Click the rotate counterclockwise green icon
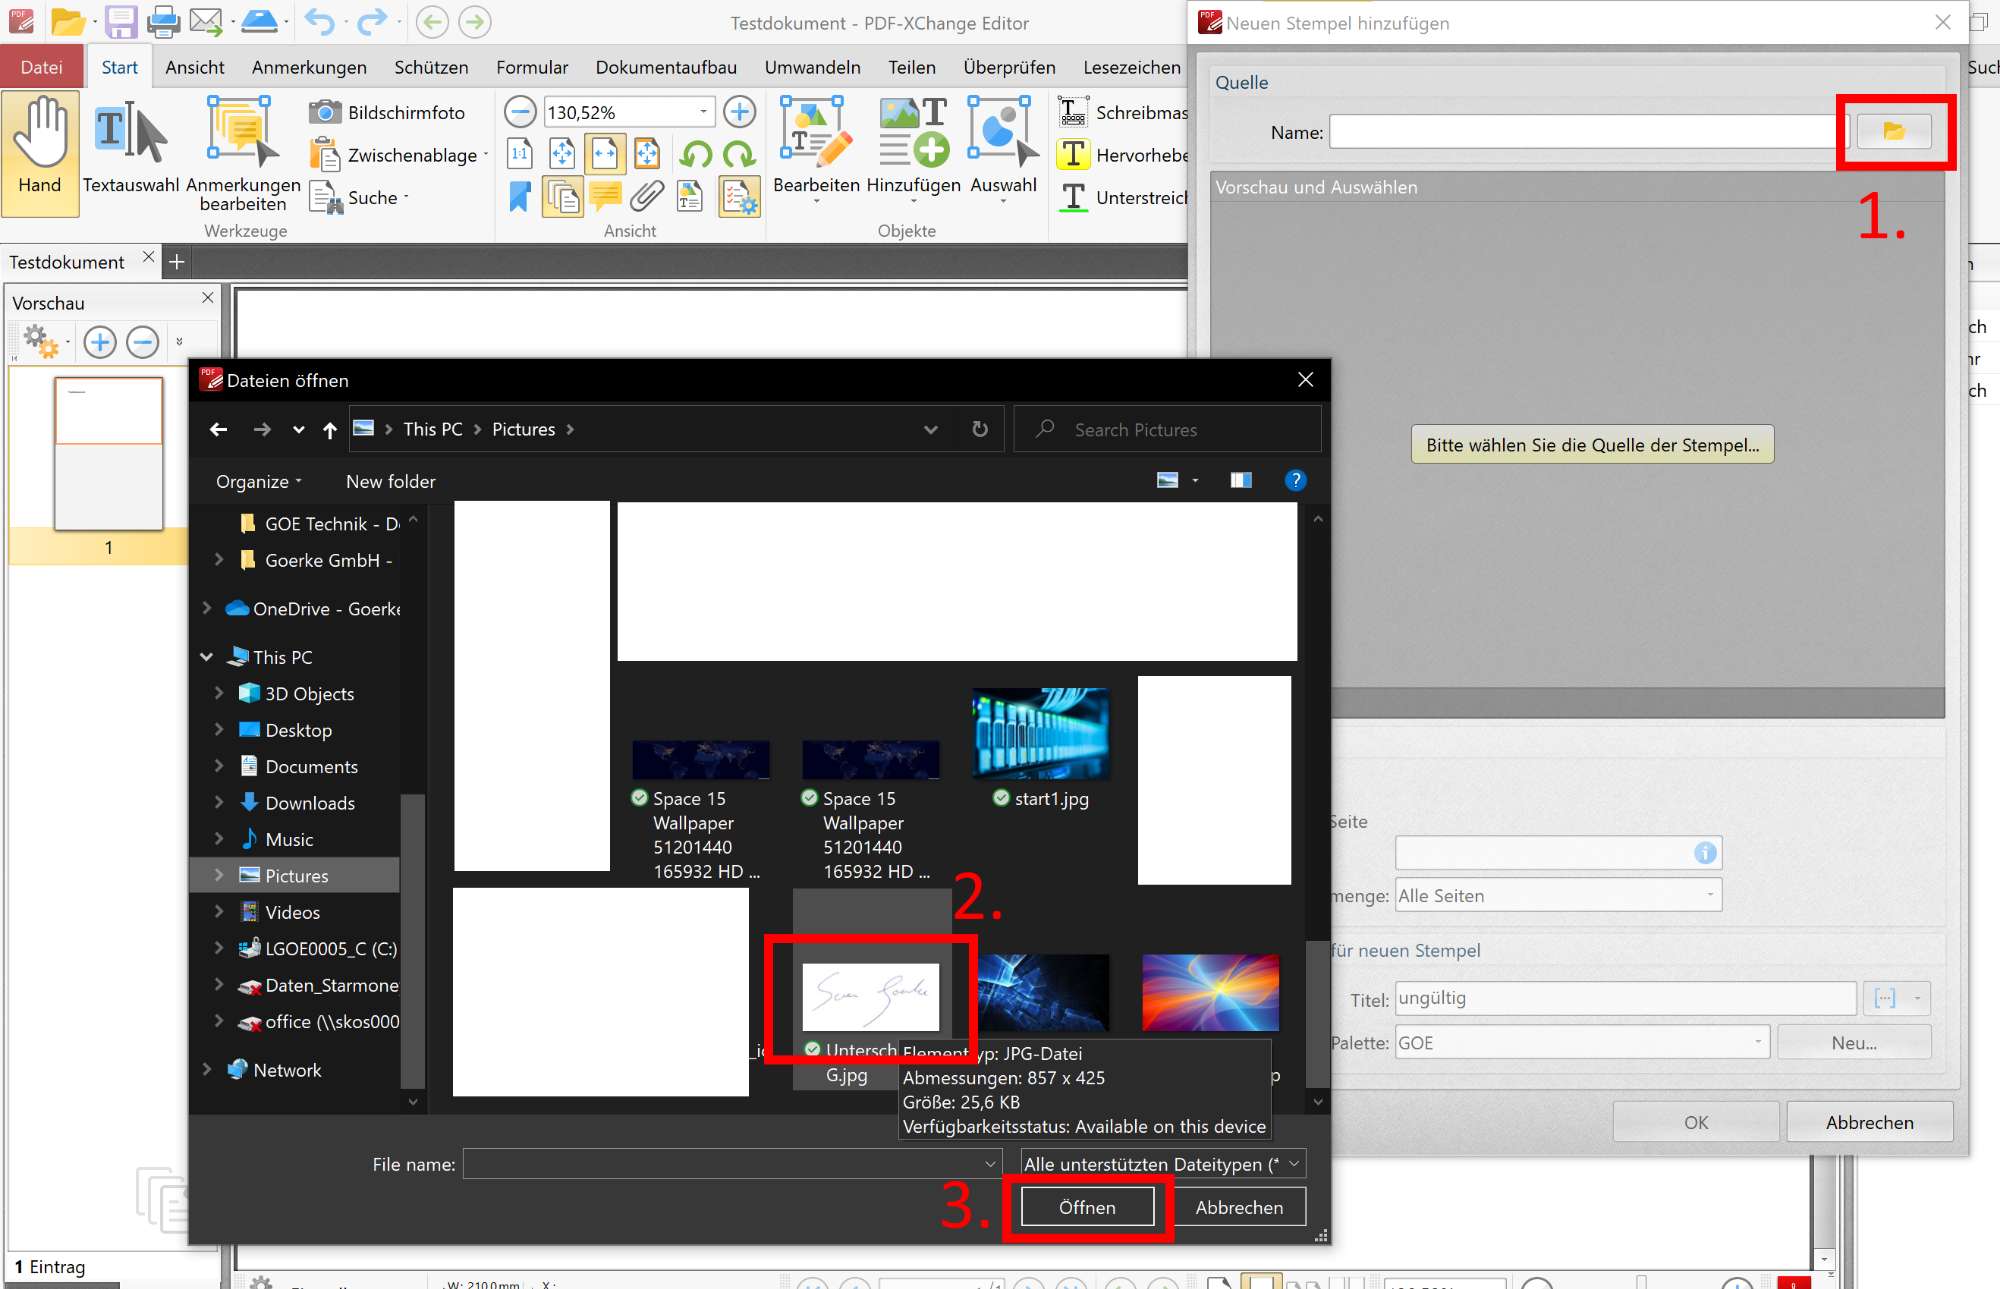This screenshot has width=2000, height=1289. (x=695, y=154)
